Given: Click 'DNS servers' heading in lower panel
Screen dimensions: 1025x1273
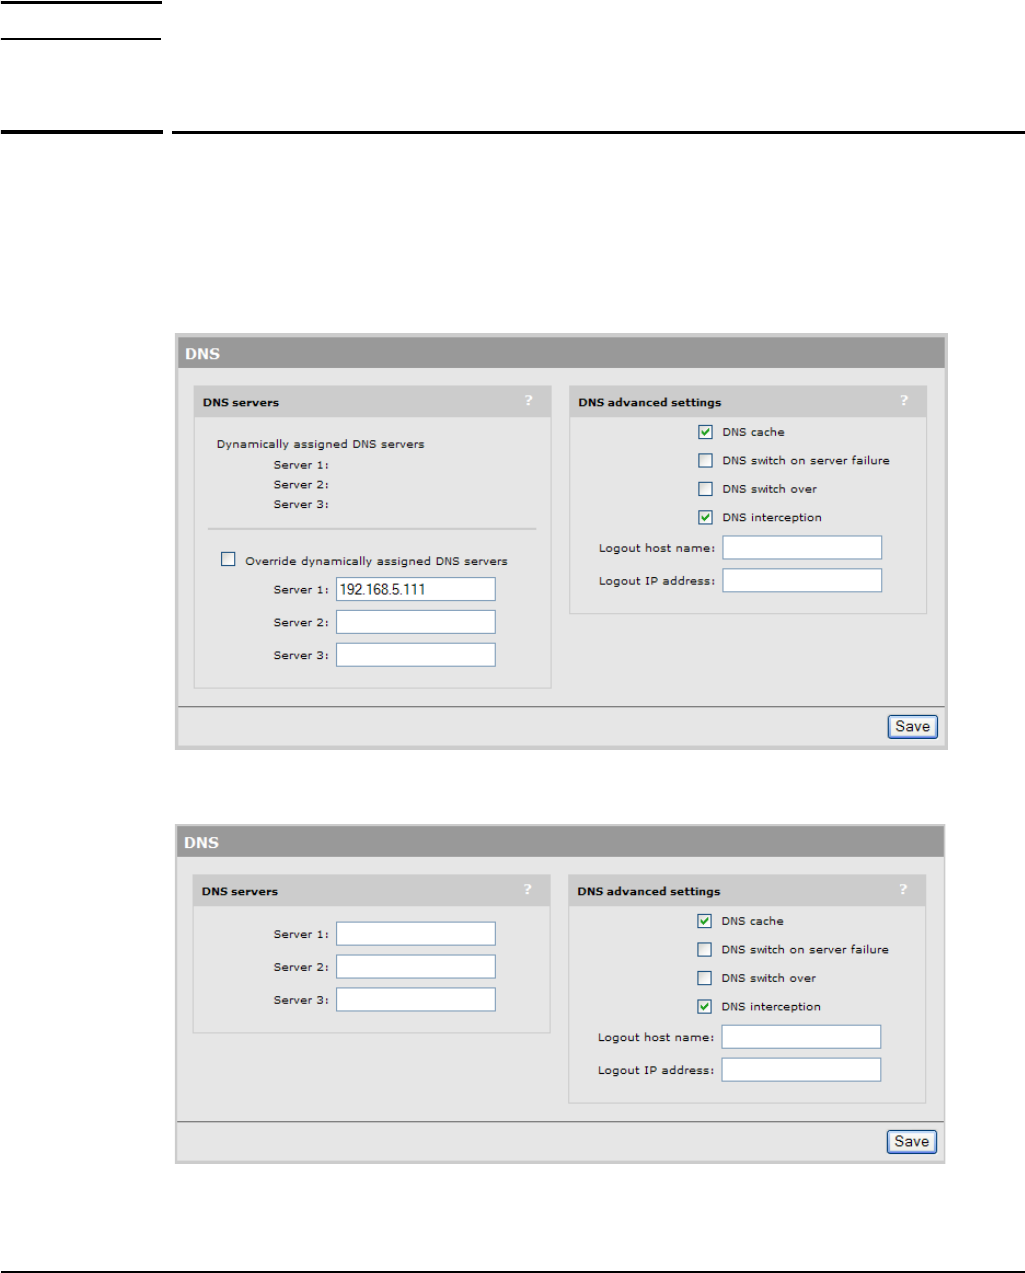Looking at the screenshot, I should (x=240, y=891).
